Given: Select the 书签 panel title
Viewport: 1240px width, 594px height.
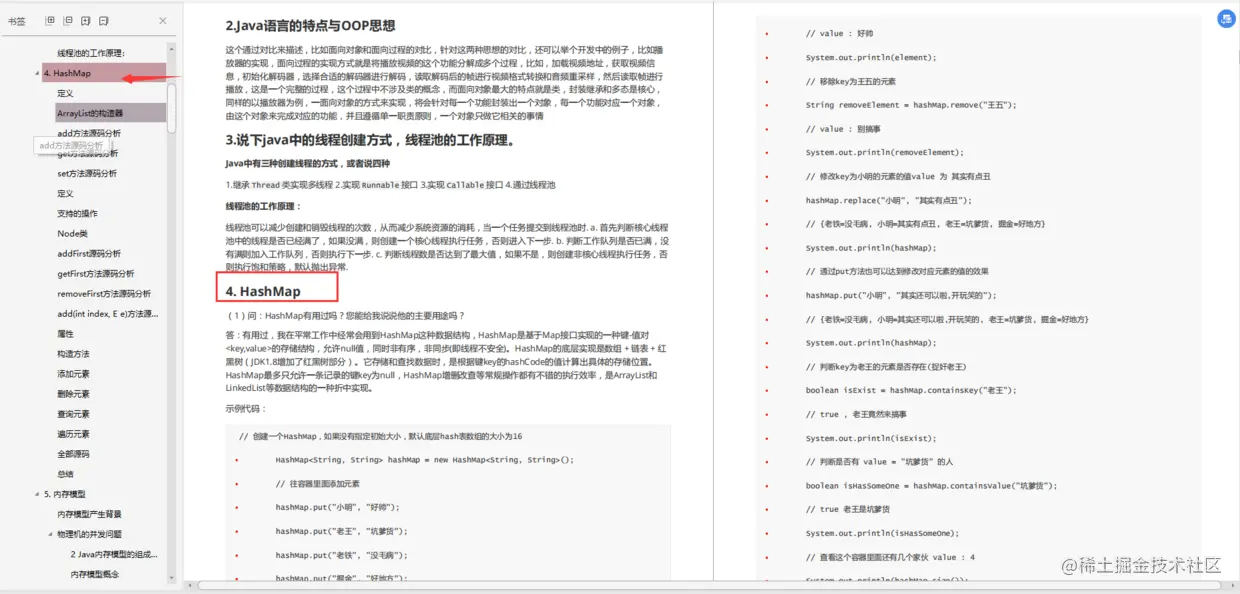Looking at the screenshot, I should click(x=17, y=20).
